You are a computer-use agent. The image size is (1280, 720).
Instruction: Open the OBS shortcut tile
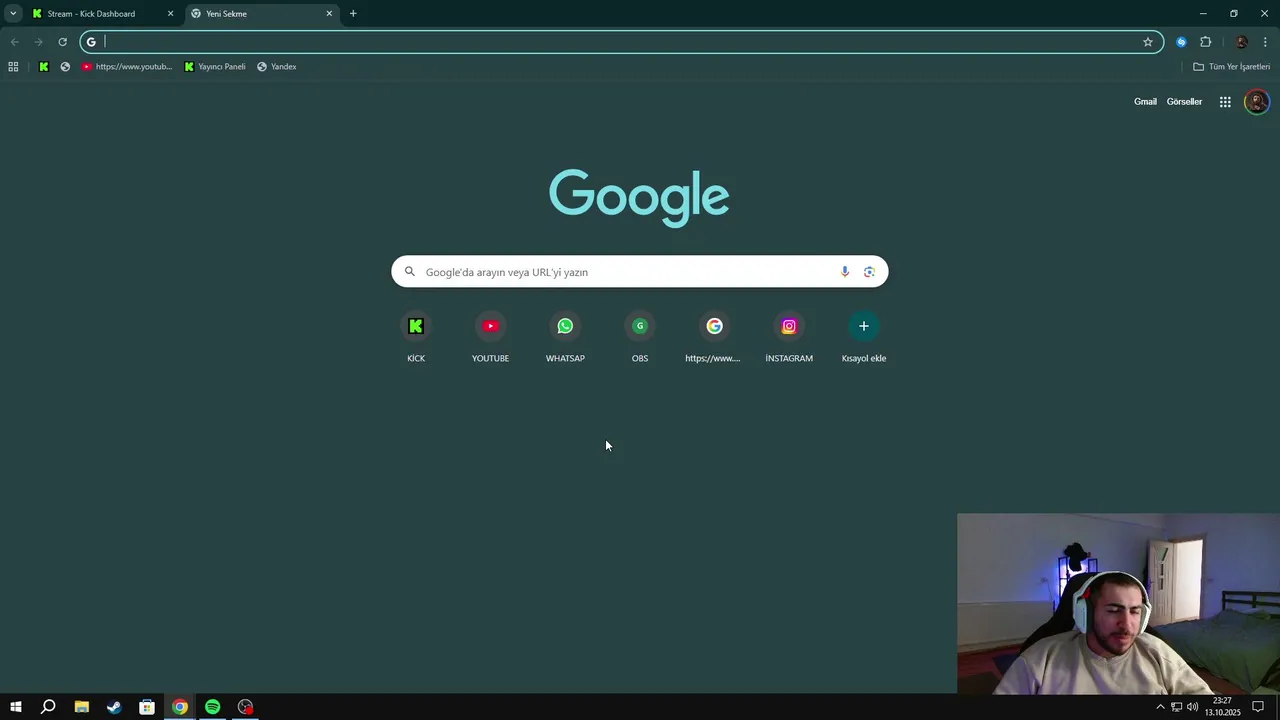click(x=640, y=337)
